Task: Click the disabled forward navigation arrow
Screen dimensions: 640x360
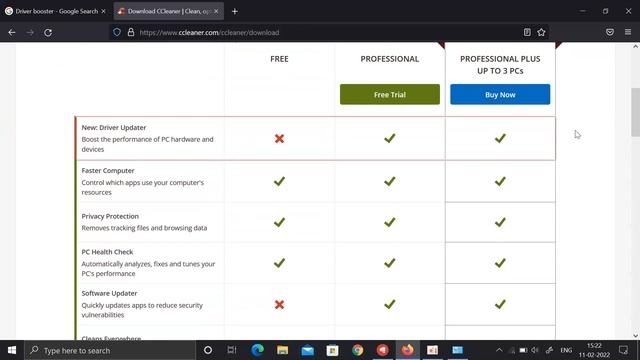Action: pyautogui.click(x=30, y=32)
